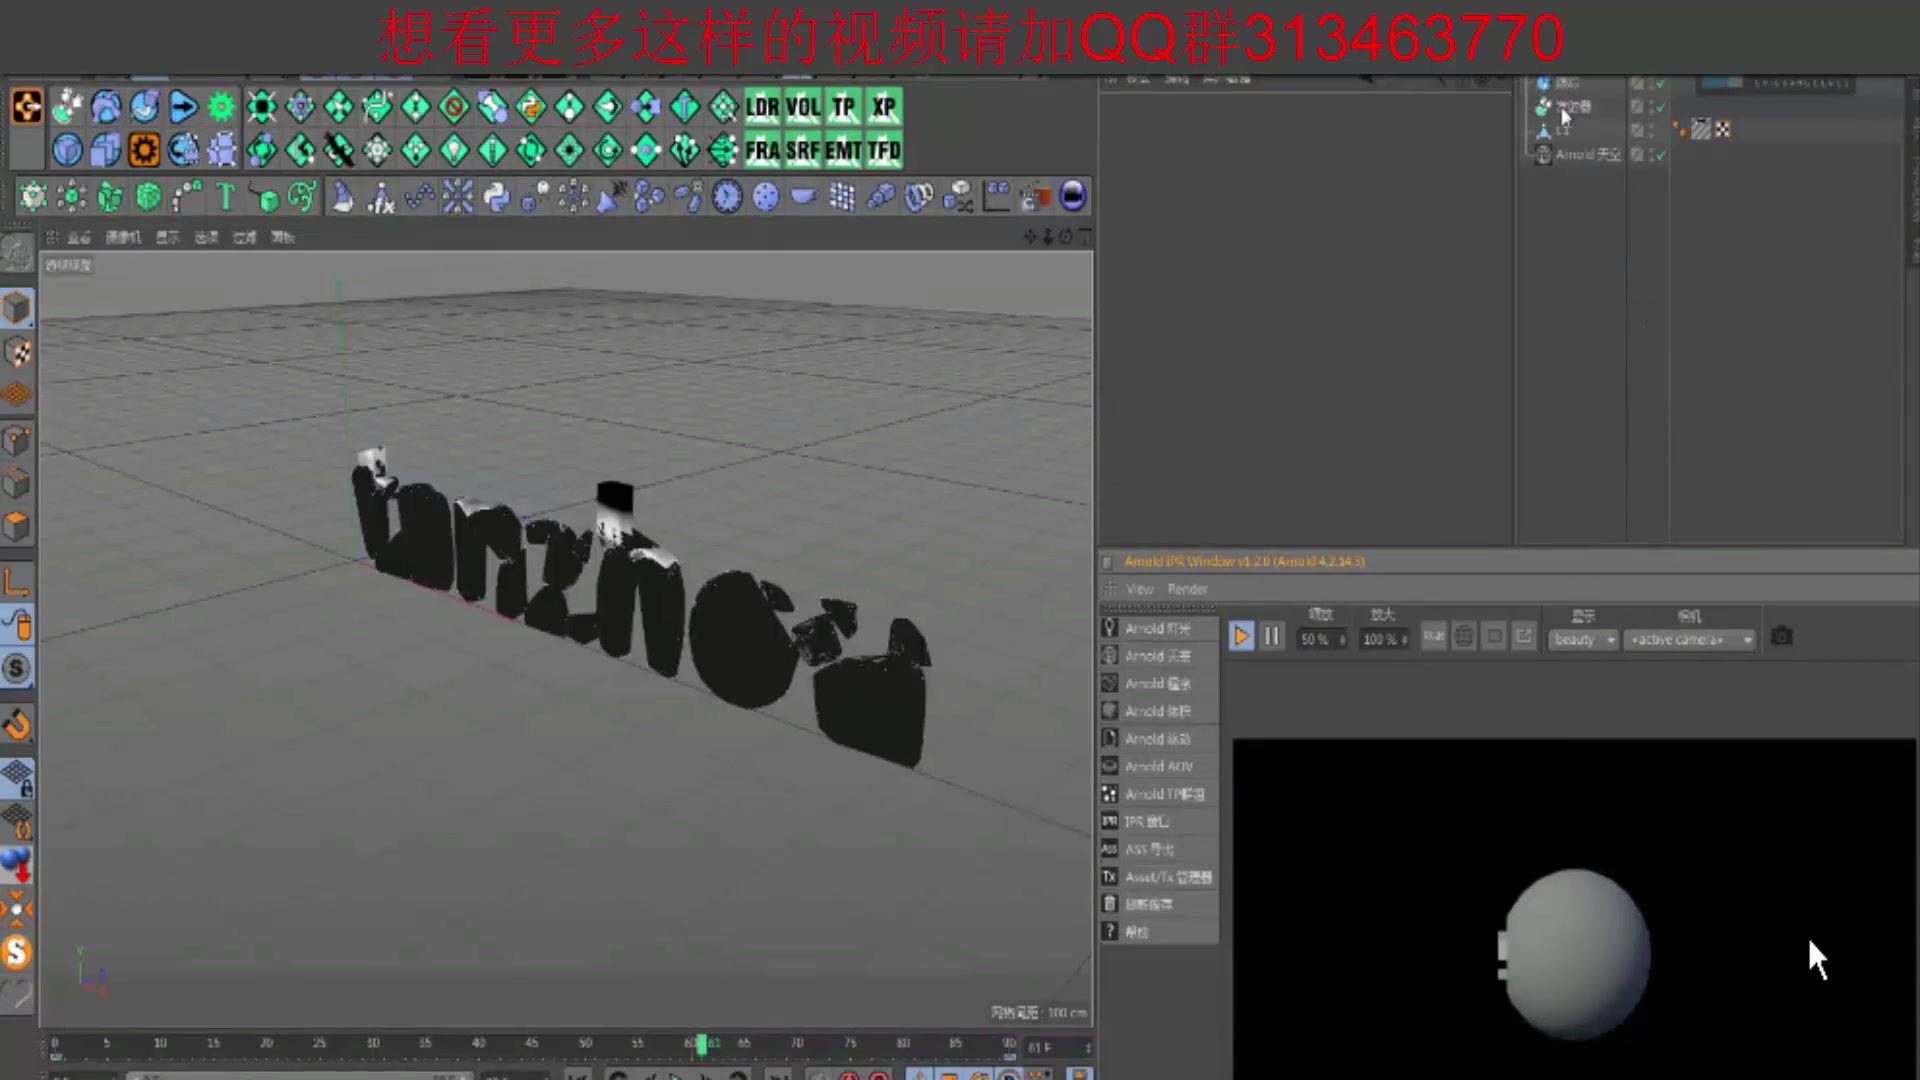Toggle enable checkmark for Arnold sky object
The height and width of the screenshot is (1080, 1920).
coord(1660,155)
